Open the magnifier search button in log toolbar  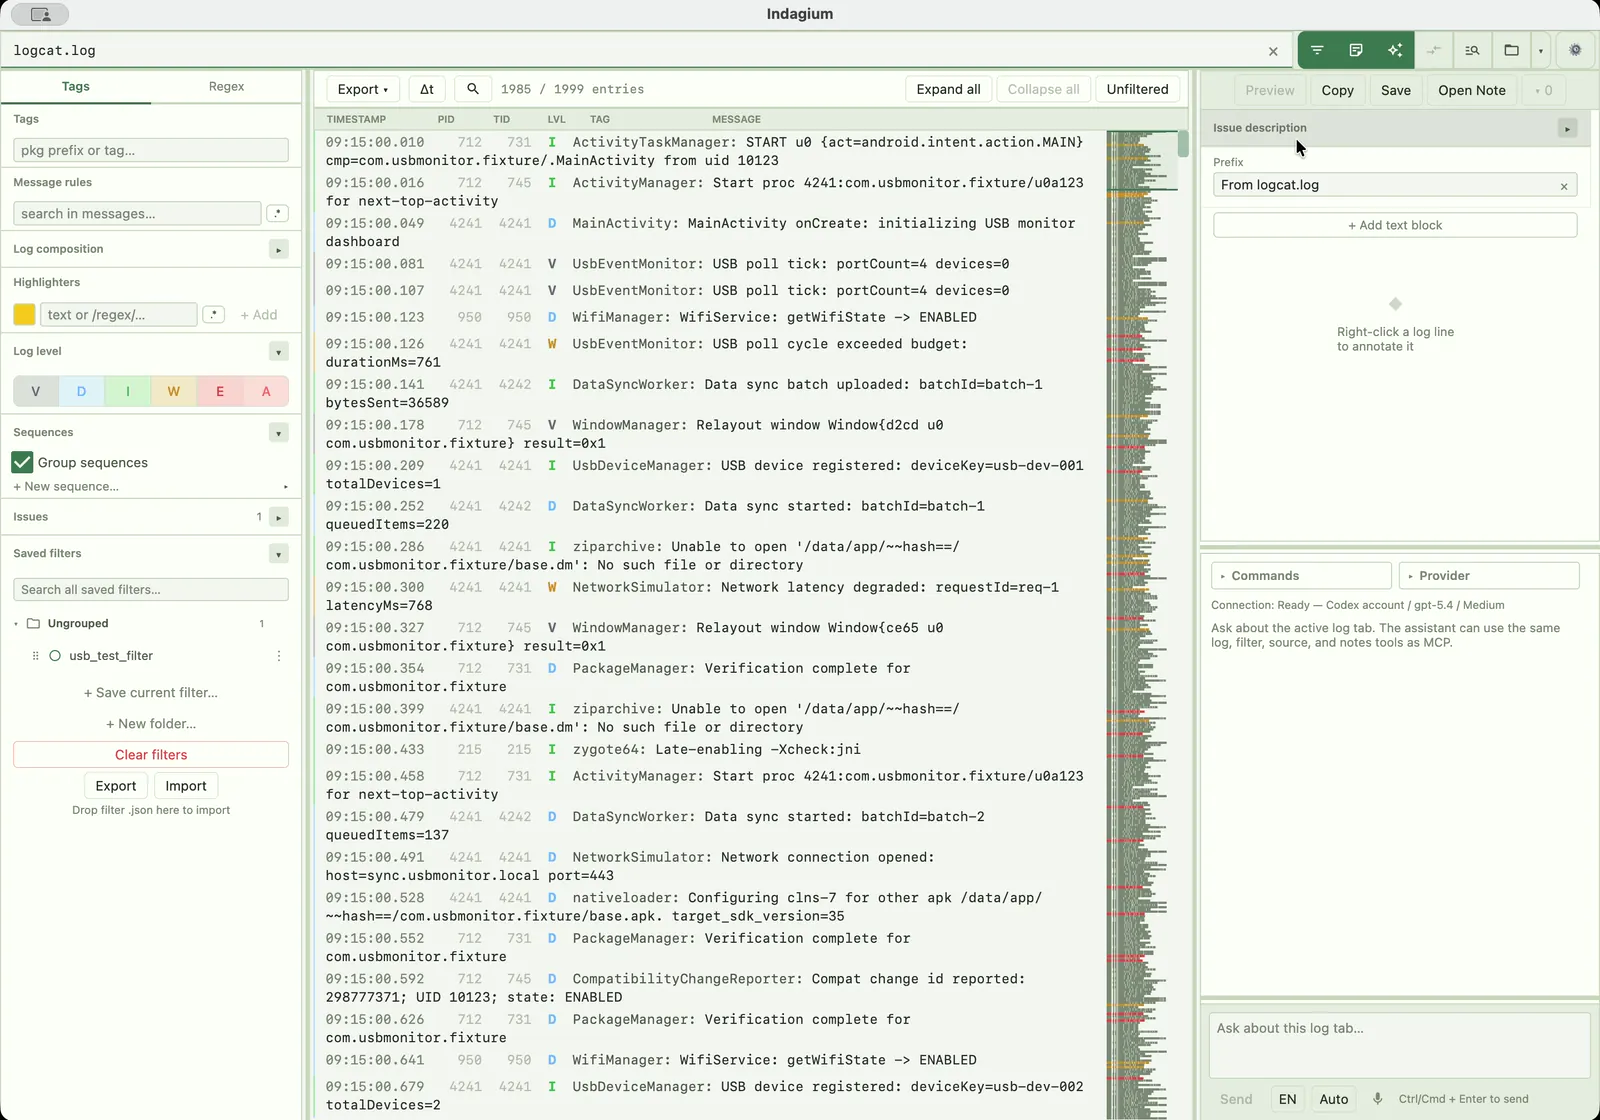pyautogui.click(x=473, y=89)
